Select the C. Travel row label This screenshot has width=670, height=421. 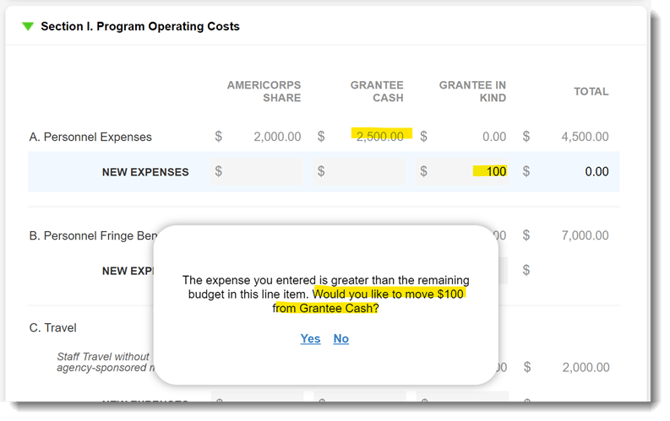click(53, 327)
